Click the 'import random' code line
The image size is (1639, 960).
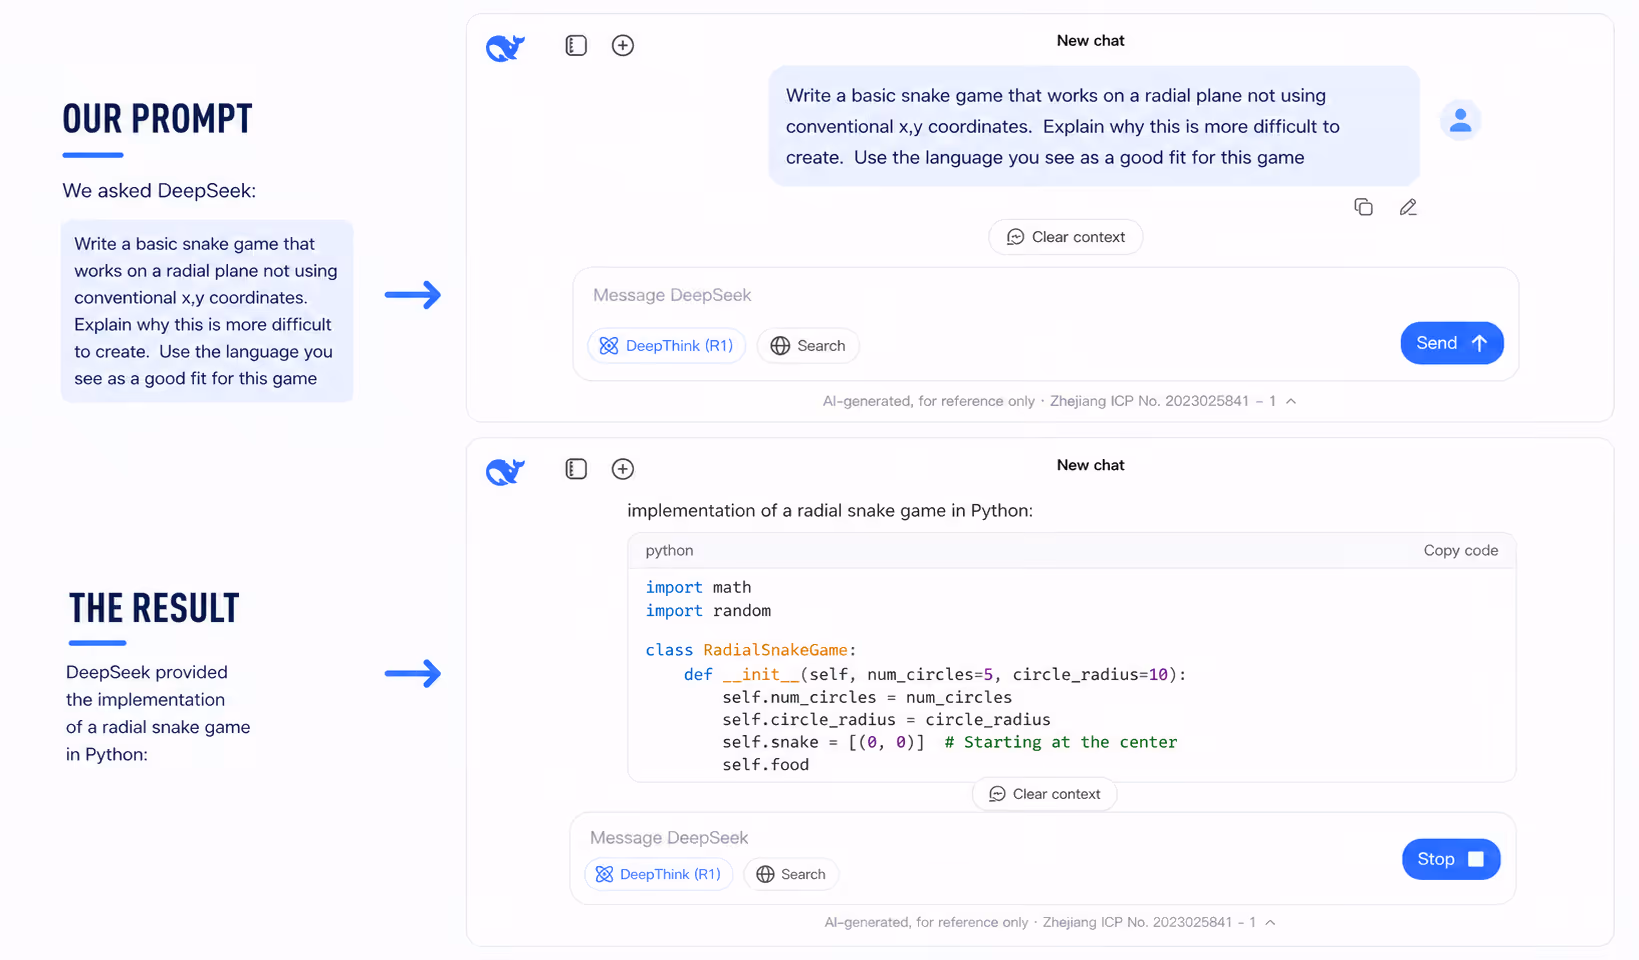pos(708,611)
